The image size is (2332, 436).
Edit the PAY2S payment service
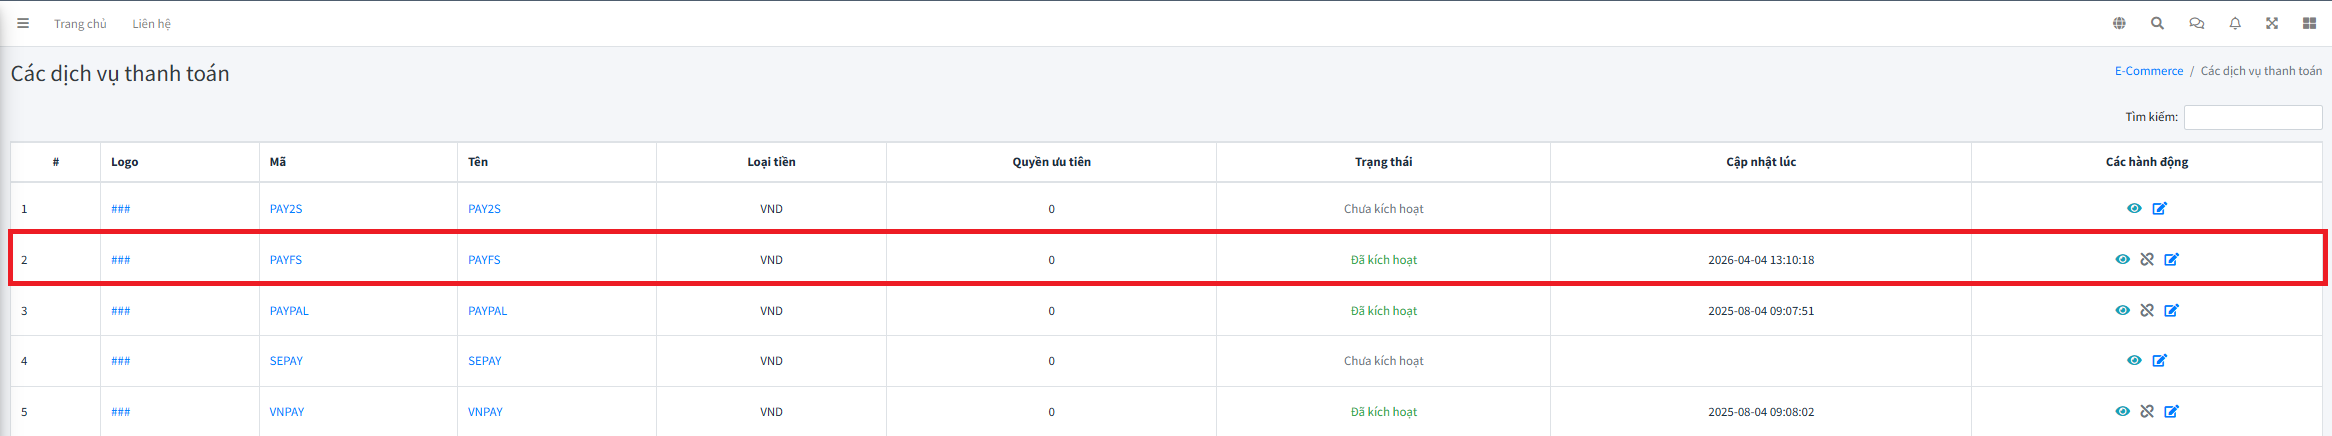(2160, 209)
